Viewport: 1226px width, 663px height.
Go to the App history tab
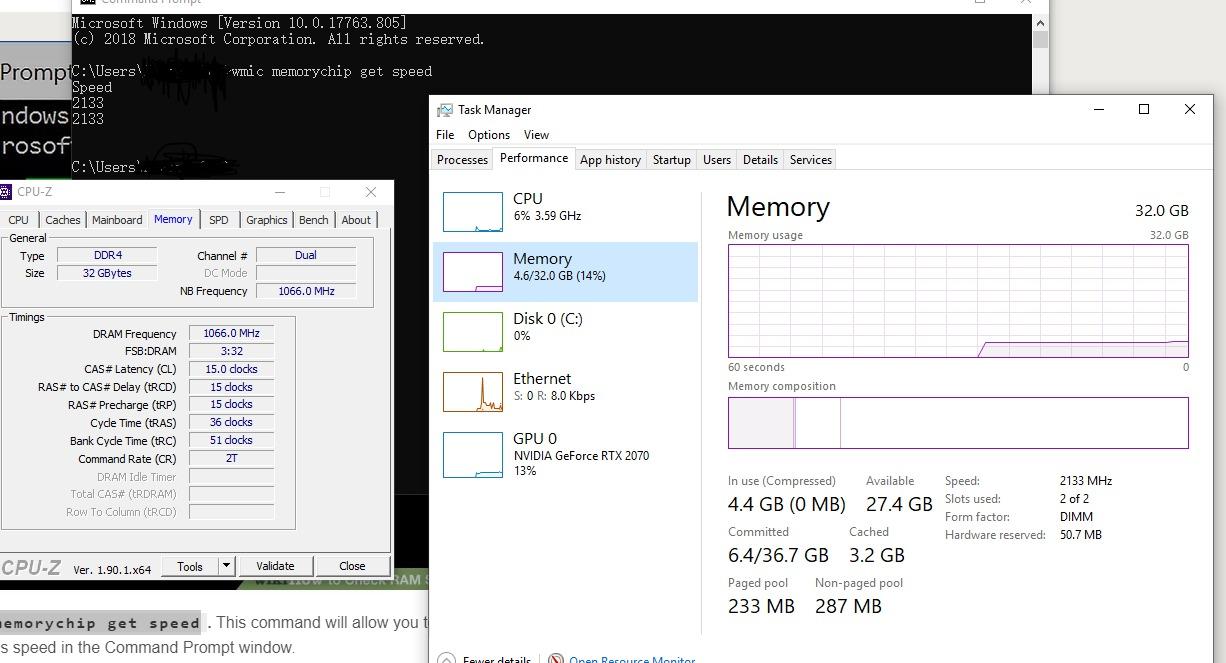pos(610,160)
